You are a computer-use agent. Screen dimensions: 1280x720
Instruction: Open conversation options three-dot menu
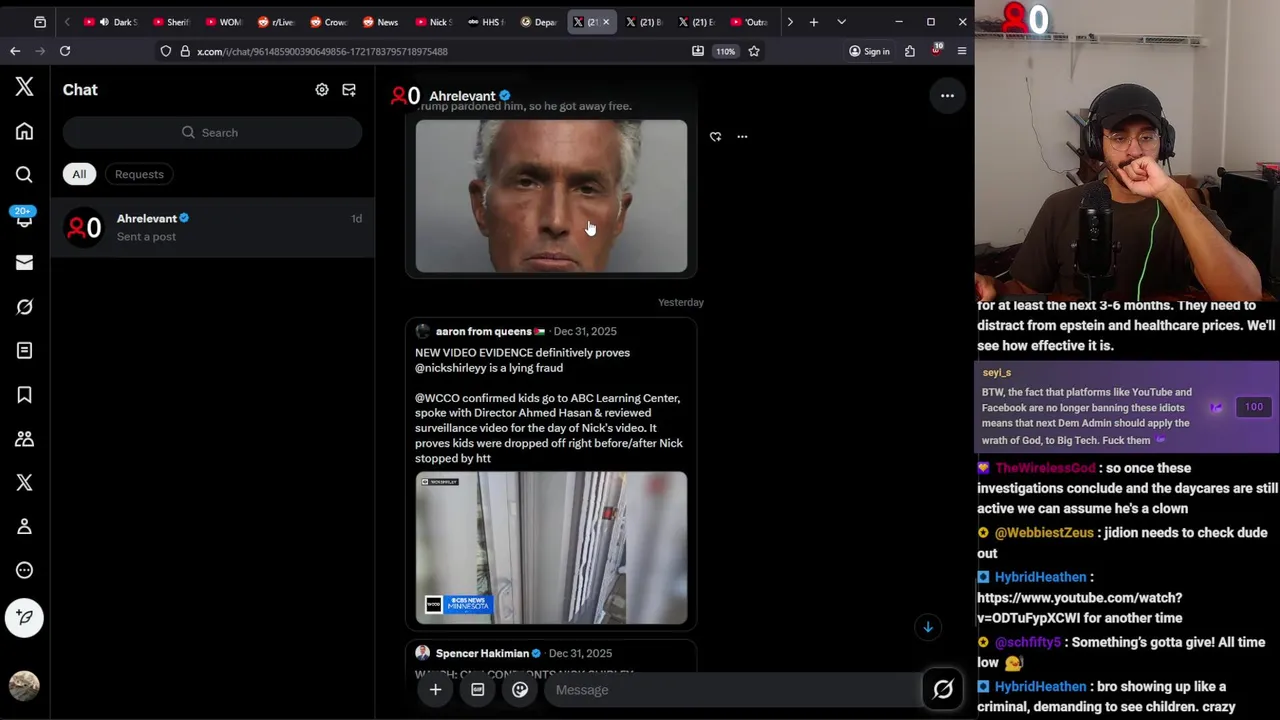pos(947,96)
